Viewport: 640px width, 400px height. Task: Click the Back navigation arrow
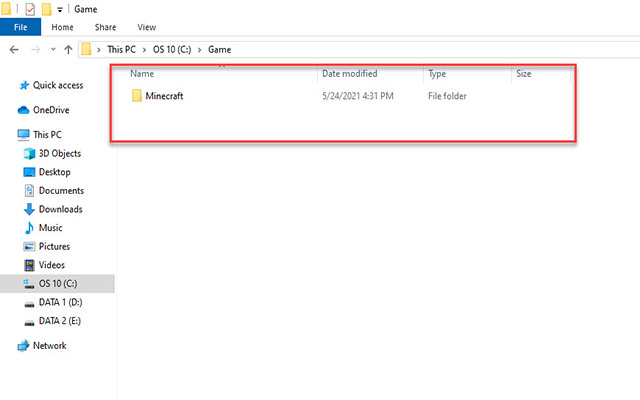click(x=15, y=49)
